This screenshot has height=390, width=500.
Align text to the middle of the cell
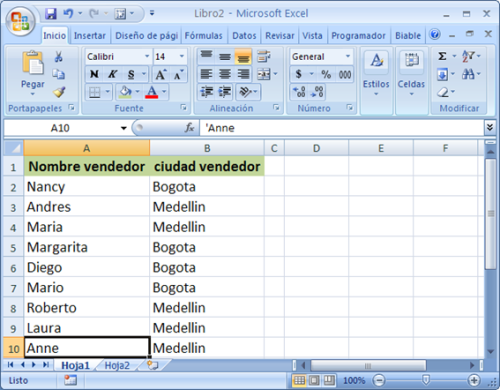pos(225,56)
